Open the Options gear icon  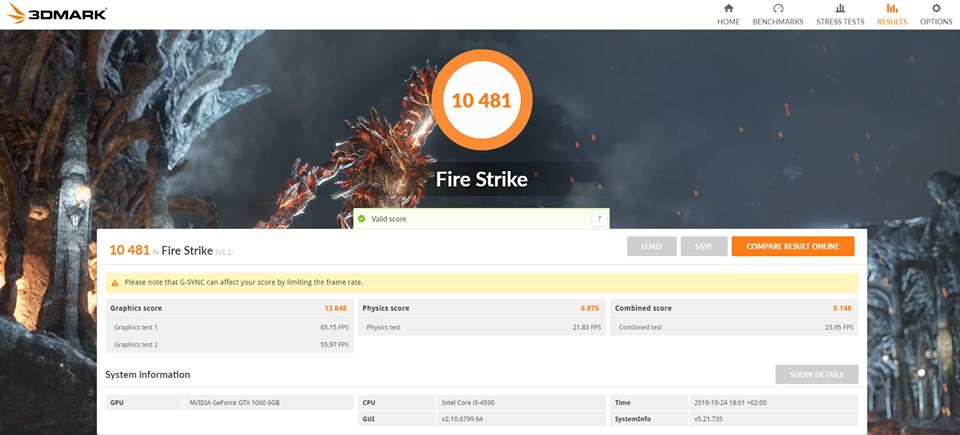point(936,9)
